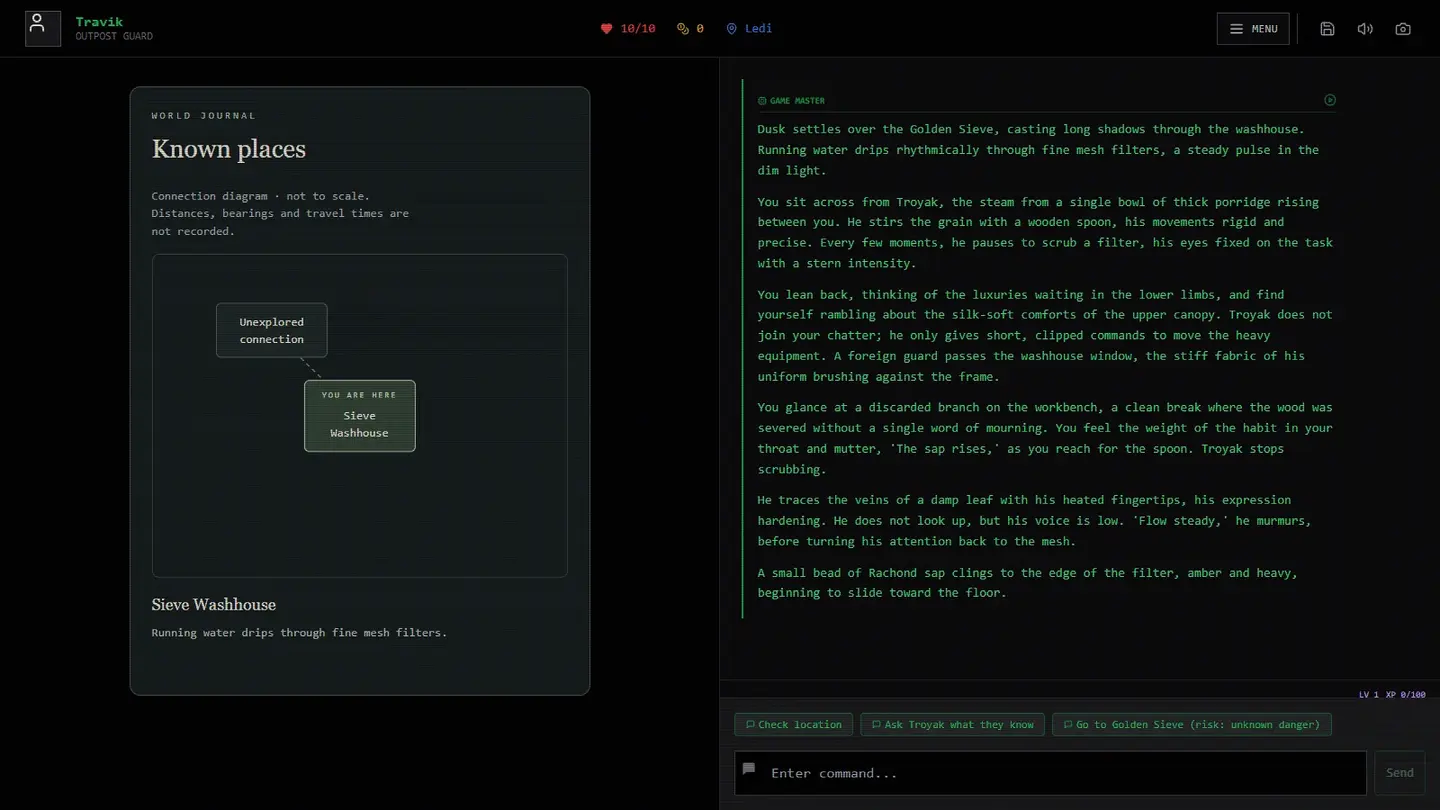Viewport: 1440px width, 810px height.
Task: Click the Known places heading
Action: (229, 149)
